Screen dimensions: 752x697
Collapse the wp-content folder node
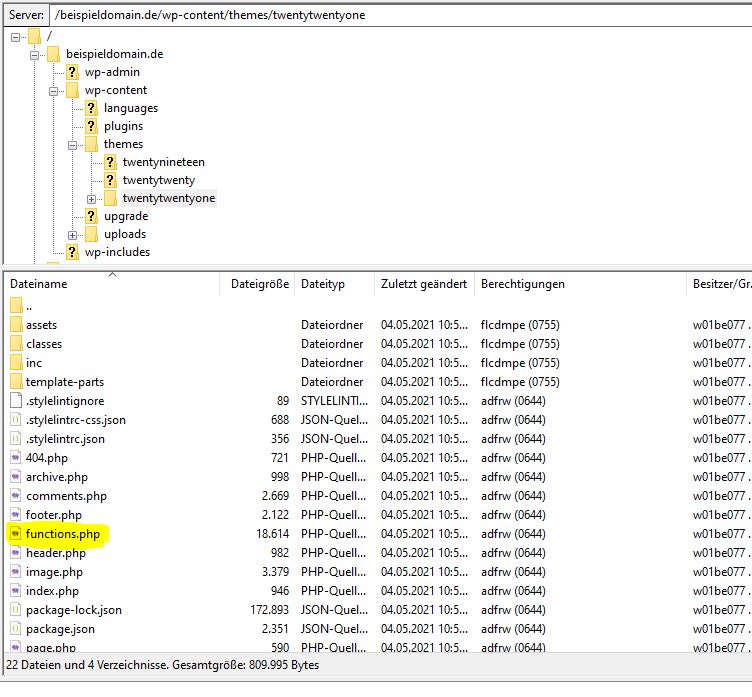[54, 91]
